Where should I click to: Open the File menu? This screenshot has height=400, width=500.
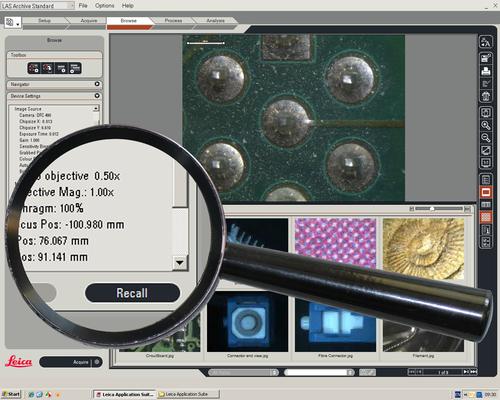pyautogui.click(x=83, y=6)
